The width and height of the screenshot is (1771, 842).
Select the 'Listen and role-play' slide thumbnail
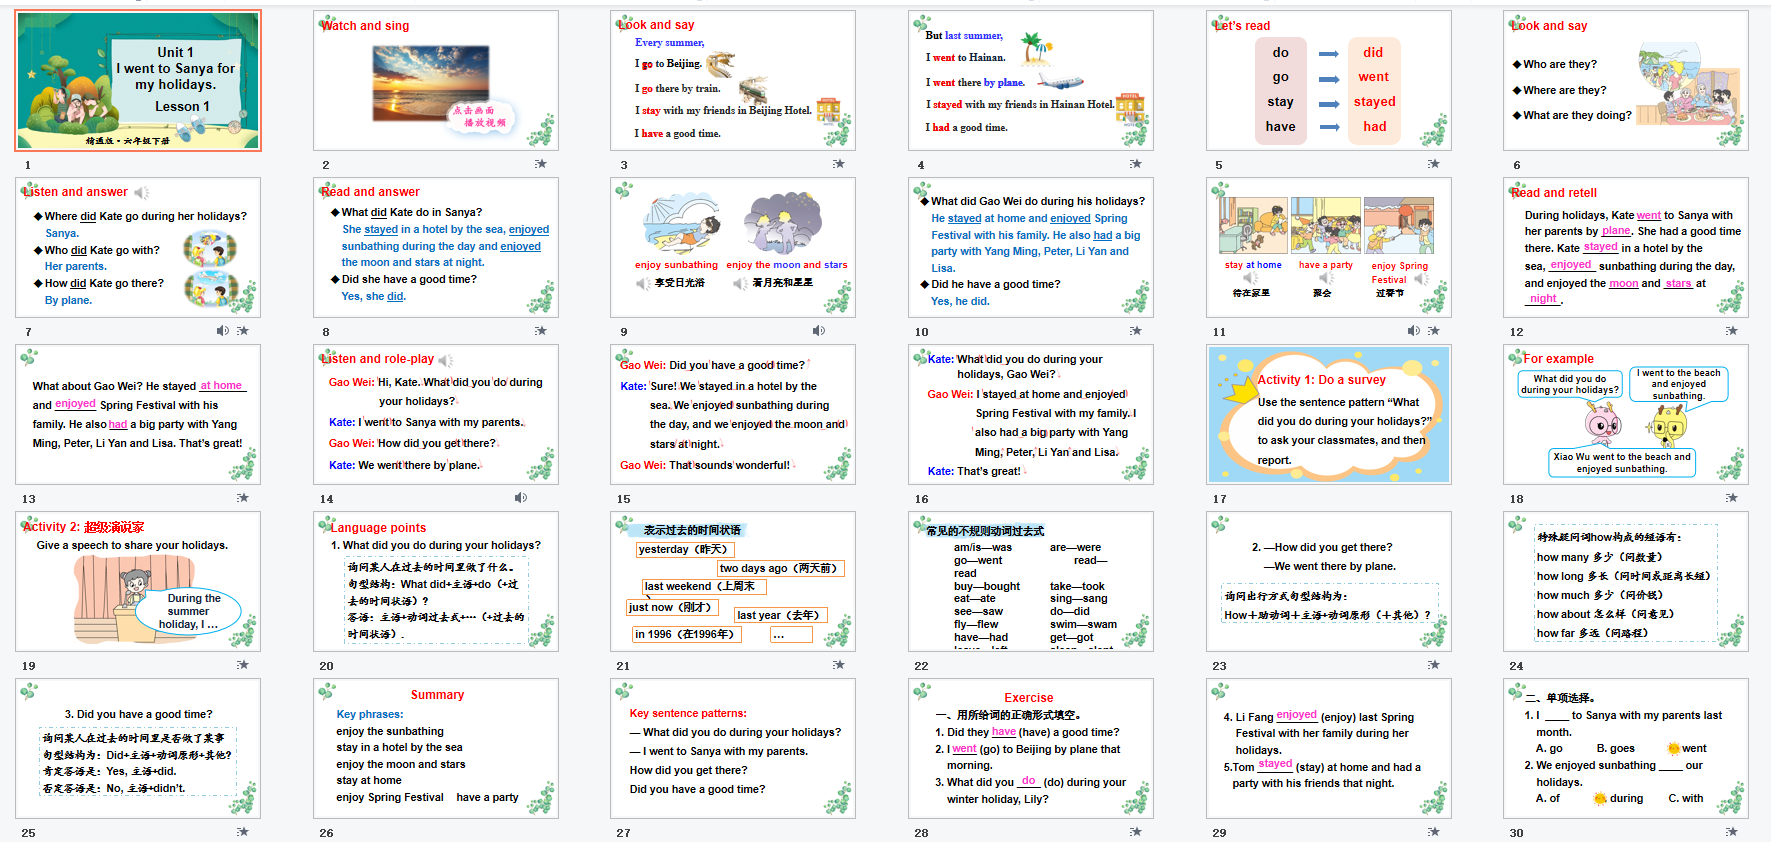click(436, 415)
